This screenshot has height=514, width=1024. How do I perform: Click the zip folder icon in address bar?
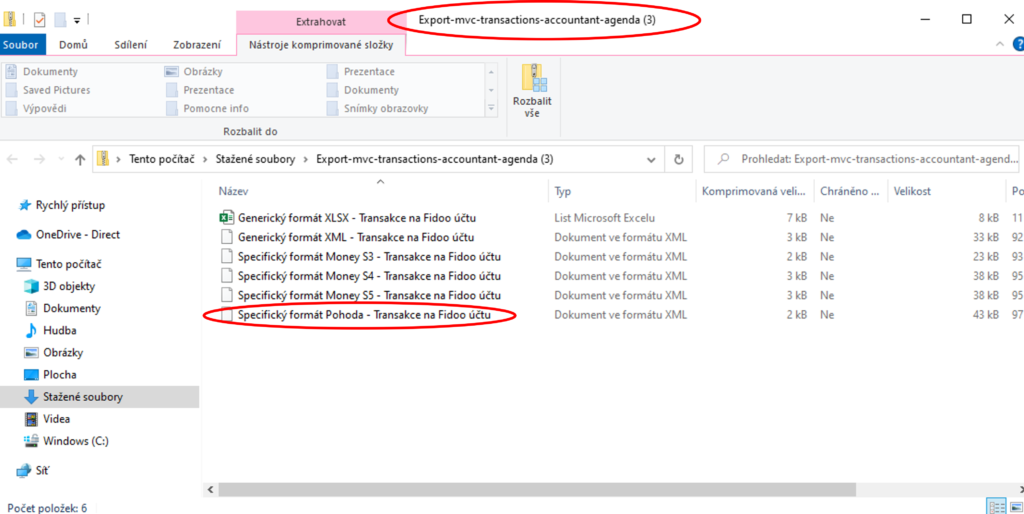[103, 159]
